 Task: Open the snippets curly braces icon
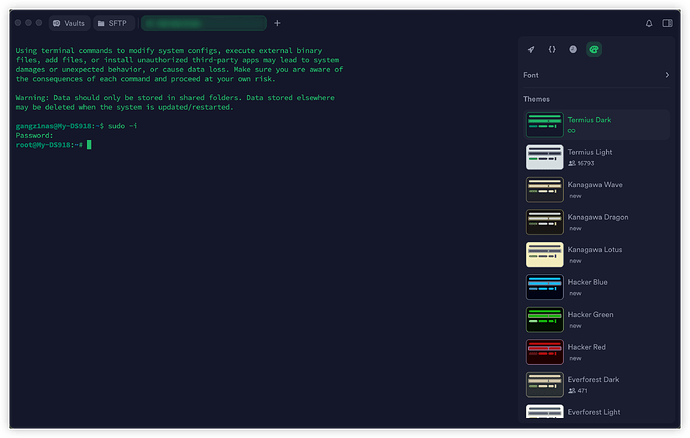click(552, 49)
